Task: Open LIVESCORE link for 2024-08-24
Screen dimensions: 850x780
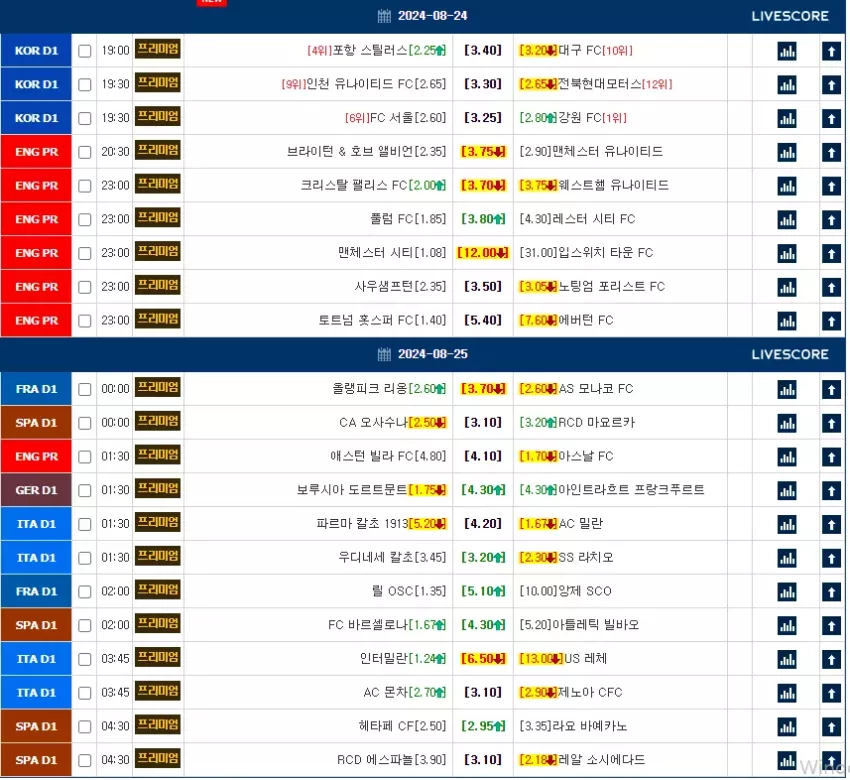Action: pyautogui.click(x=790, y=16)
